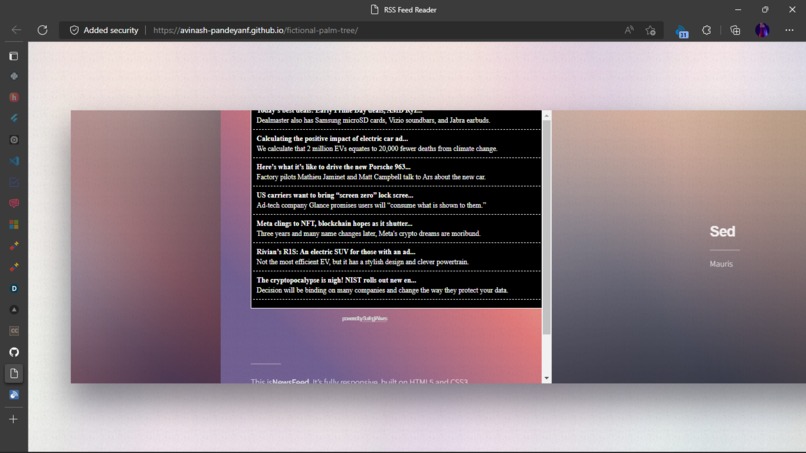Click the 'Sed' heading on right panel

(x=722, y=231)
